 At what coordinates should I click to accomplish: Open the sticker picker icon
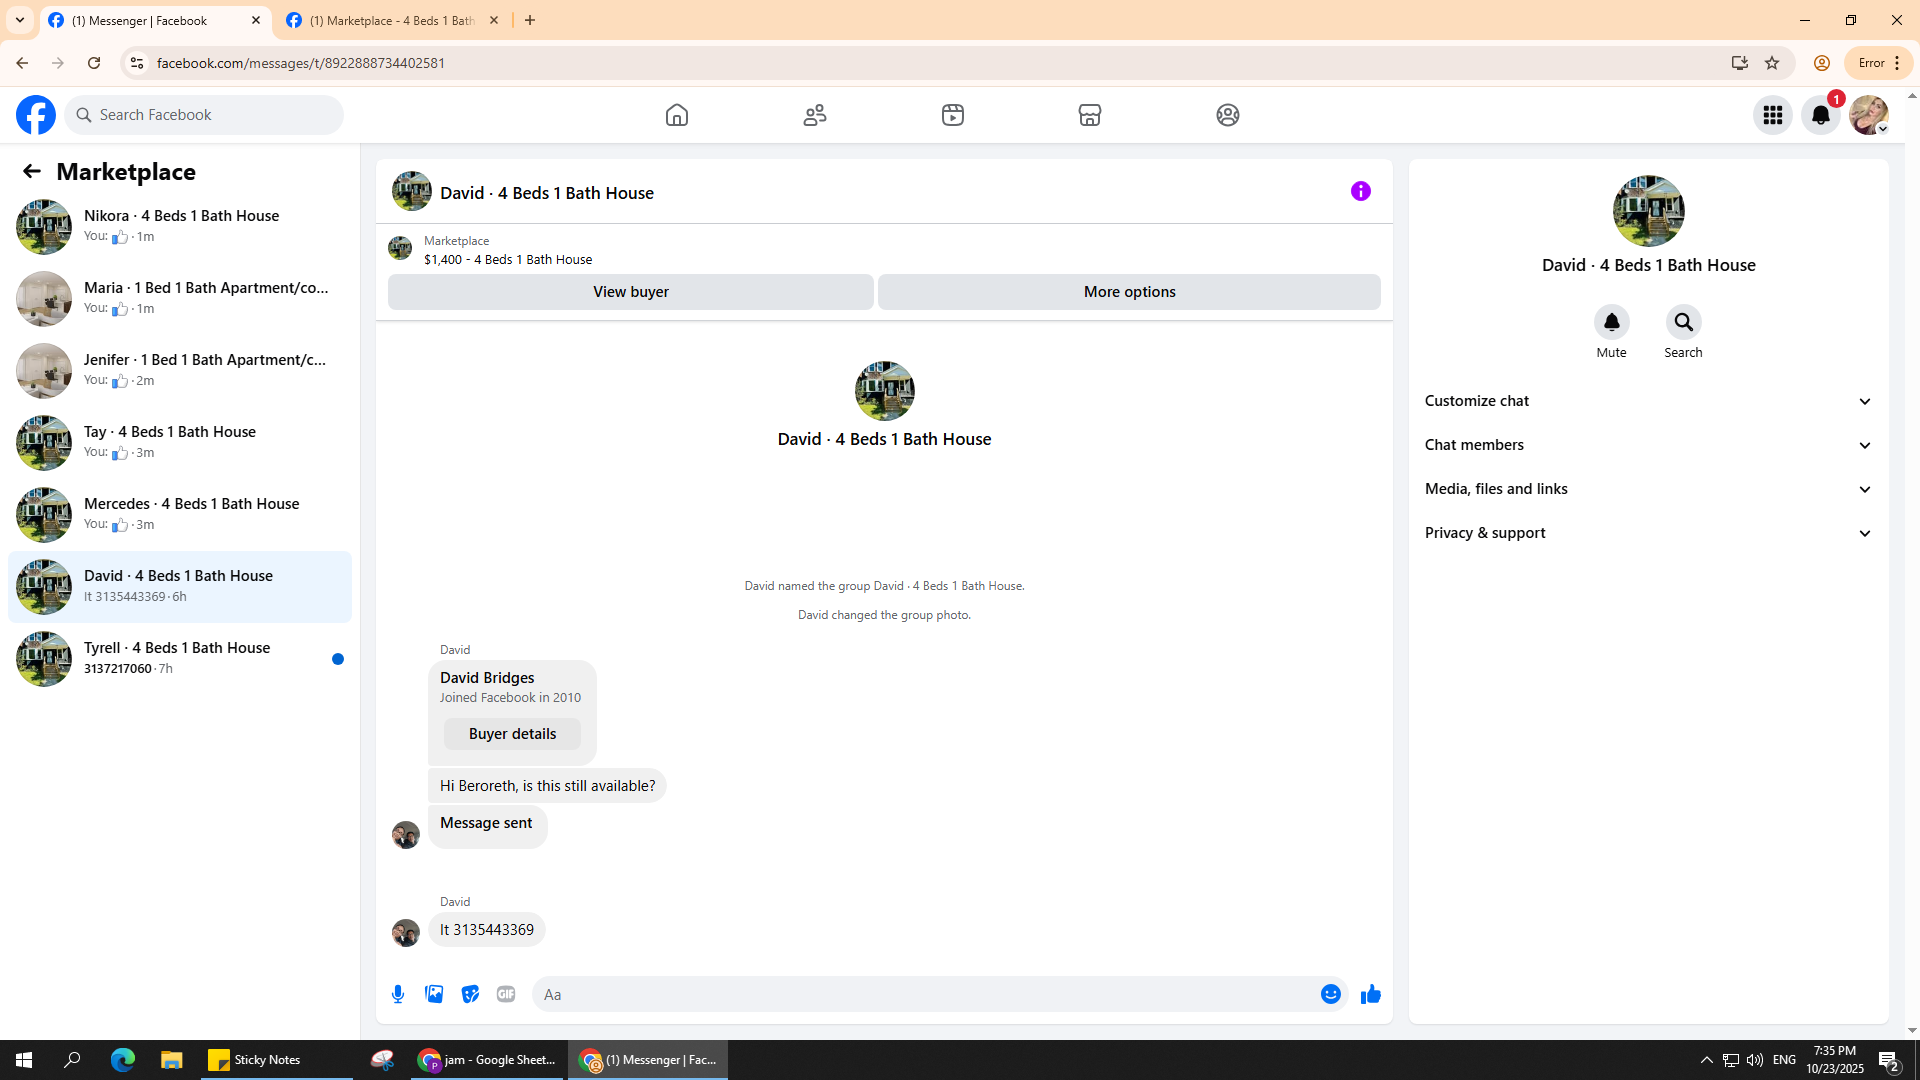tap(470, 994)
